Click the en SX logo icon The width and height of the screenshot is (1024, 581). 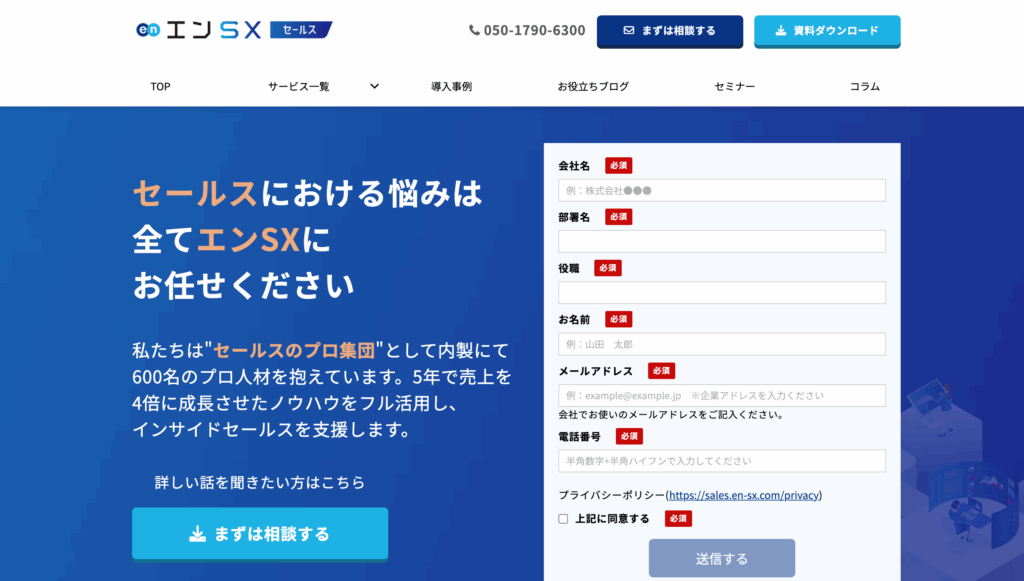(148, 30)
